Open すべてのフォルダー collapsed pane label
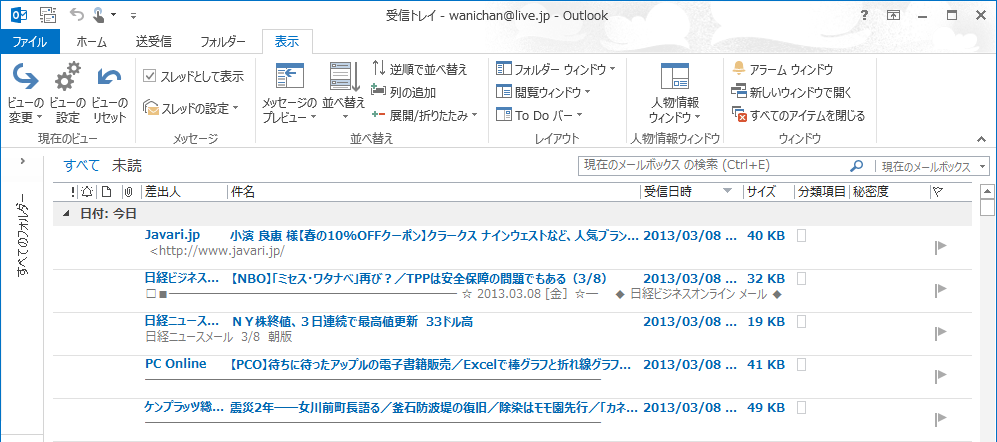Viewport: 997px width, 442px height. [x=23, y=235]
